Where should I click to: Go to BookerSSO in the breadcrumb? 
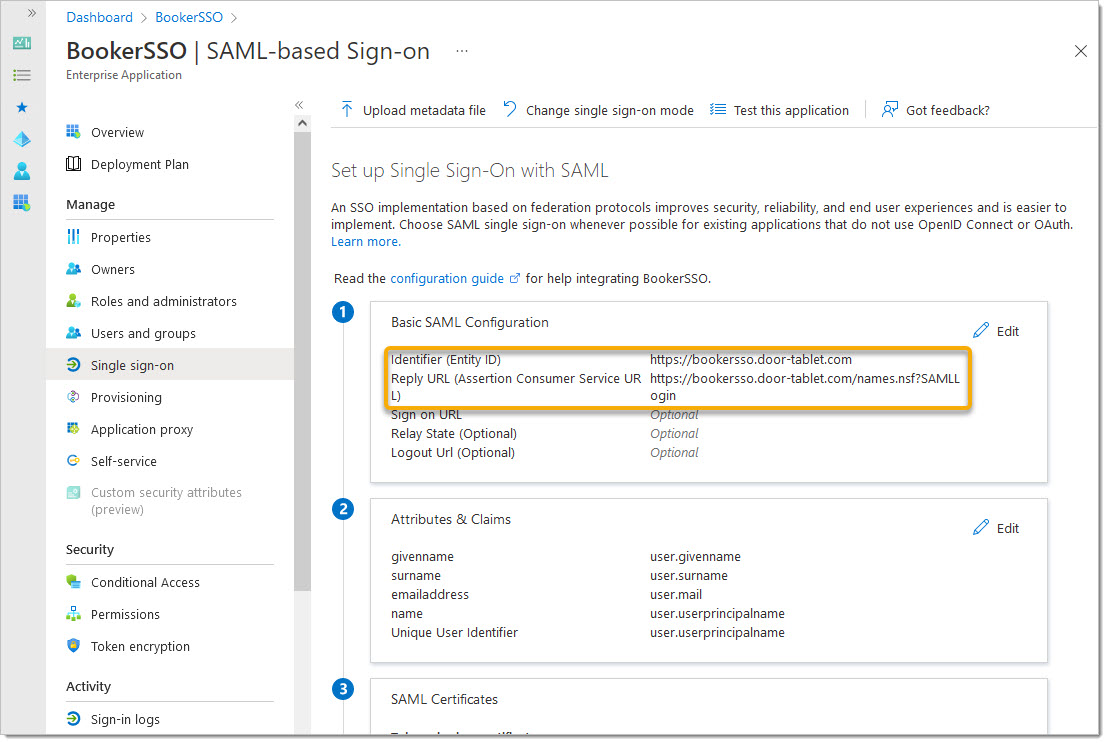189,17
